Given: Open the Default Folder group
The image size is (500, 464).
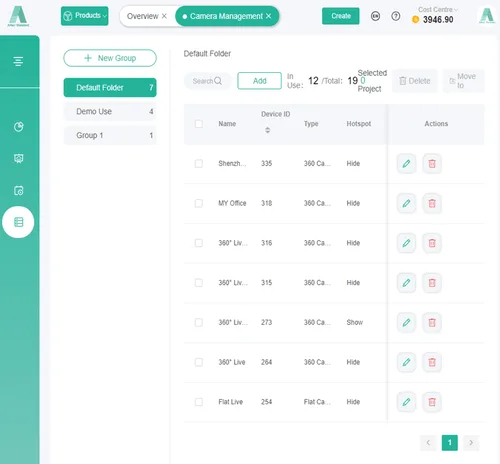Looking at the screenshot, I should coord(110,88).
